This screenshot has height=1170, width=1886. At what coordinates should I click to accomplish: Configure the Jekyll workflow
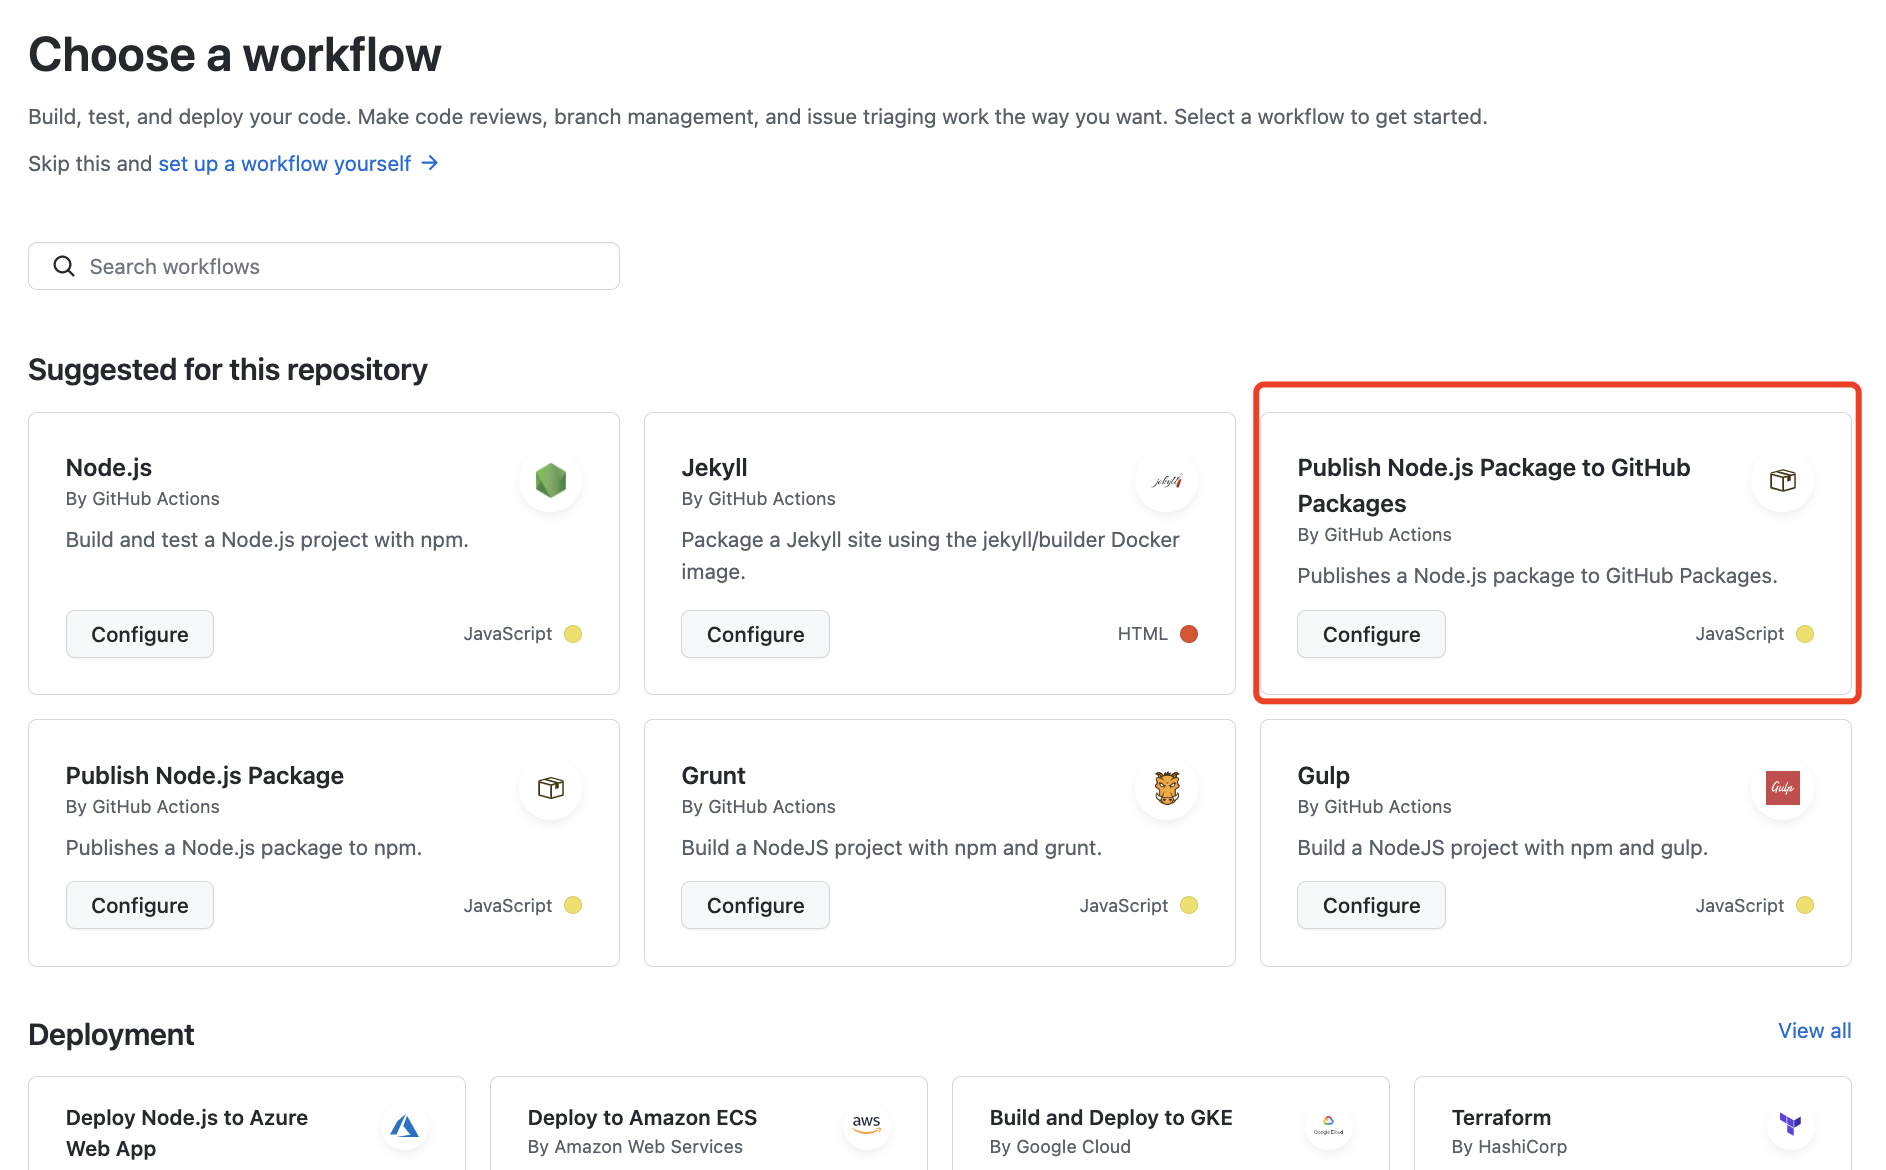(x=756, y=634)
